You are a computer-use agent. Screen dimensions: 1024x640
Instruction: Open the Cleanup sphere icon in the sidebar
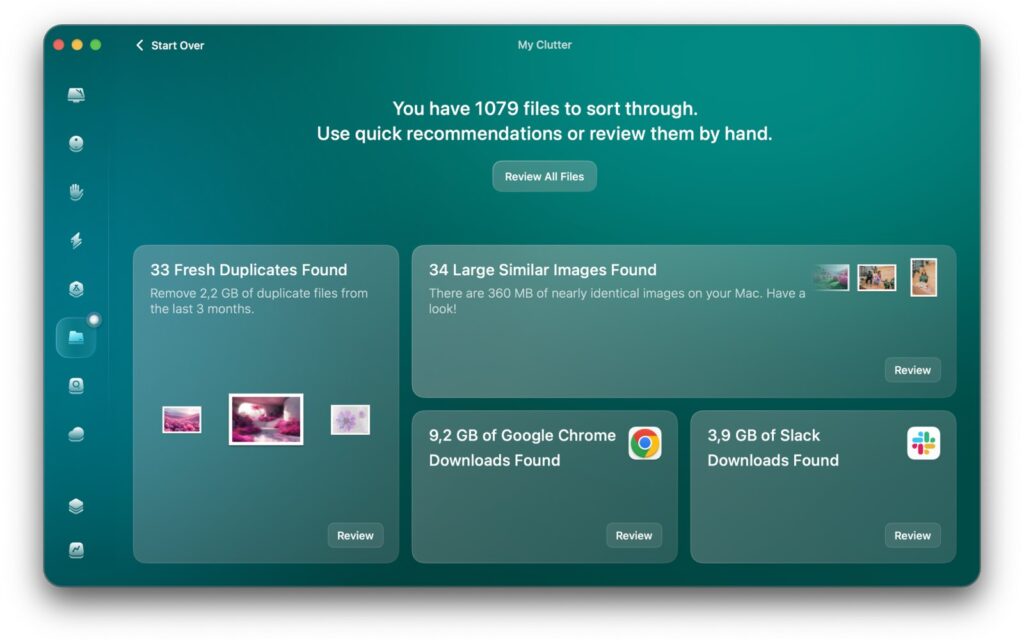pos(76,144)
